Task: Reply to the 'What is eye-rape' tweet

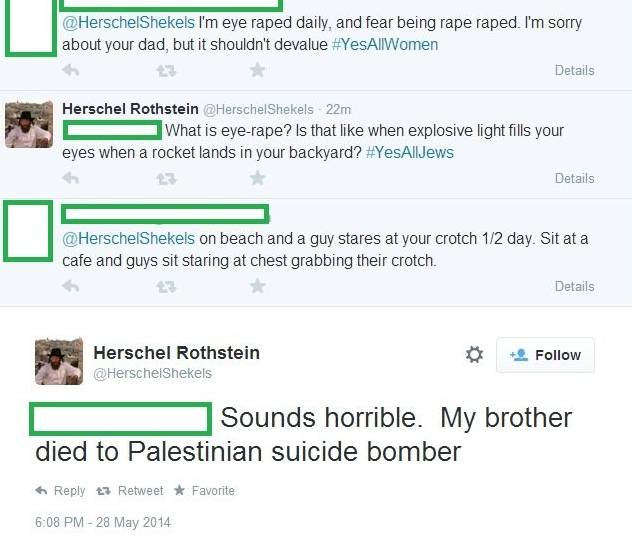Action: pyautogui.click(x=71, y=178)
